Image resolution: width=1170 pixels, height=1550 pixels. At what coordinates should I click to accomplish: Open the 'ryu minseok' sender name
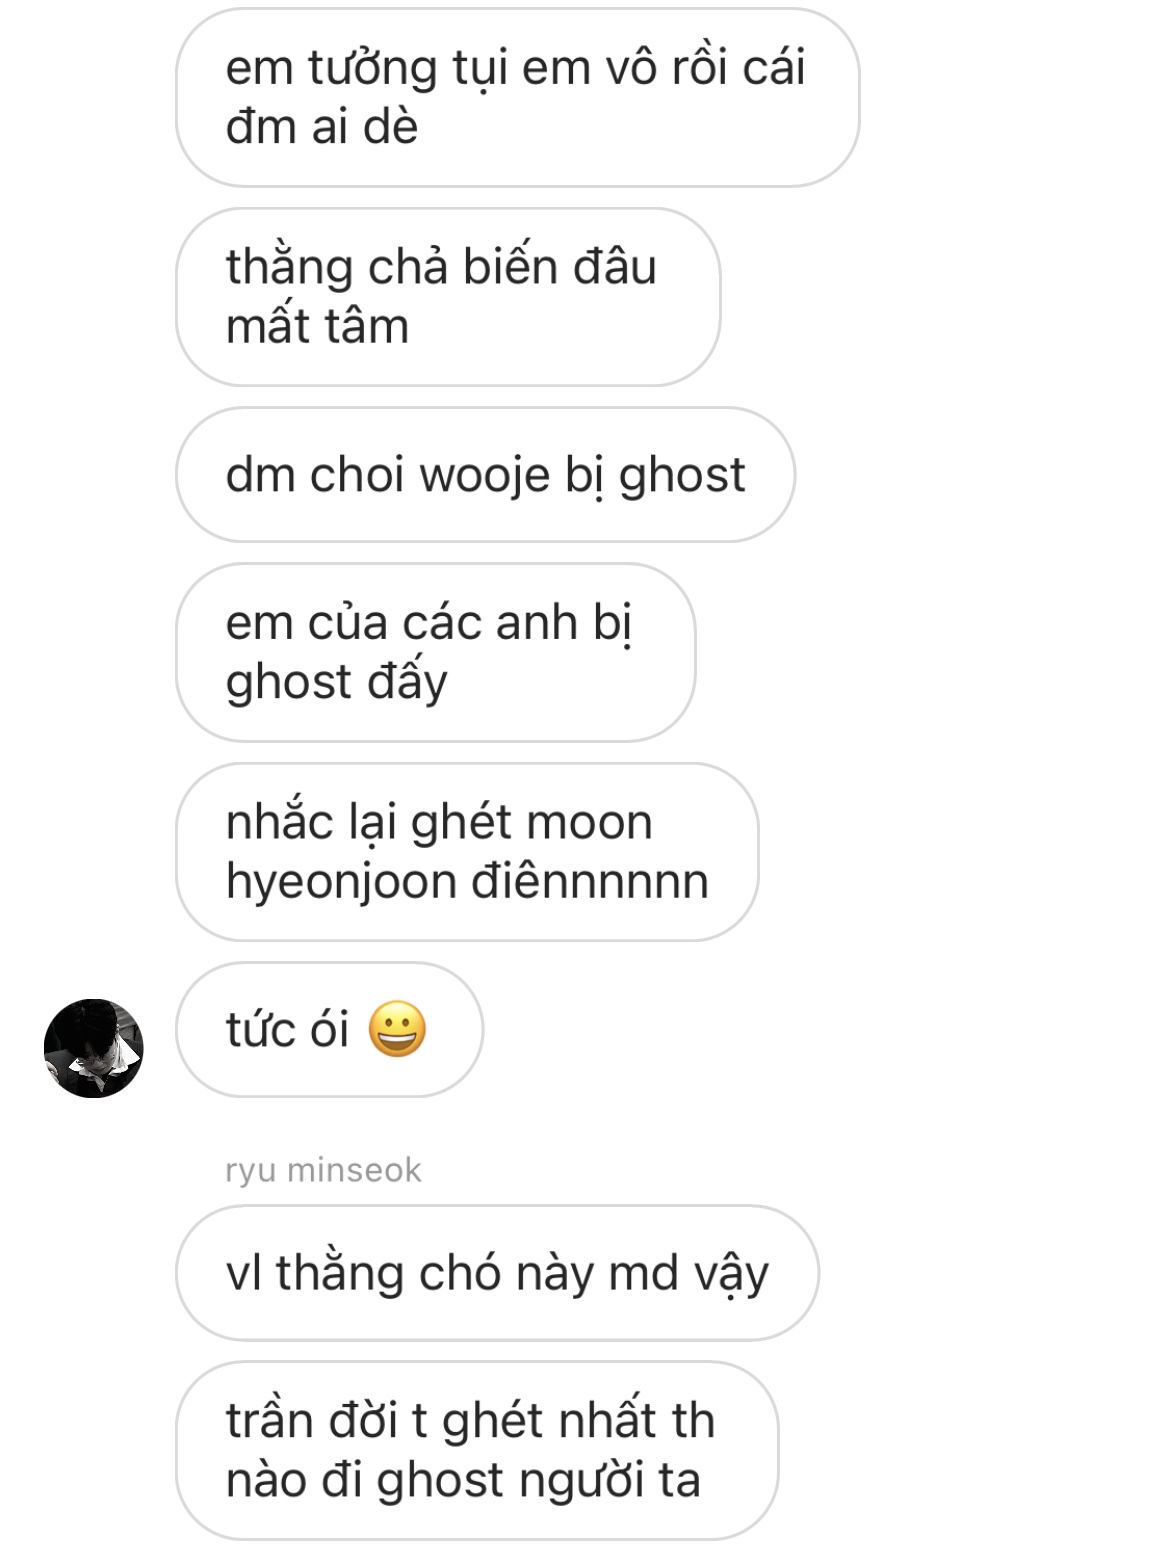pos(323,1170)
